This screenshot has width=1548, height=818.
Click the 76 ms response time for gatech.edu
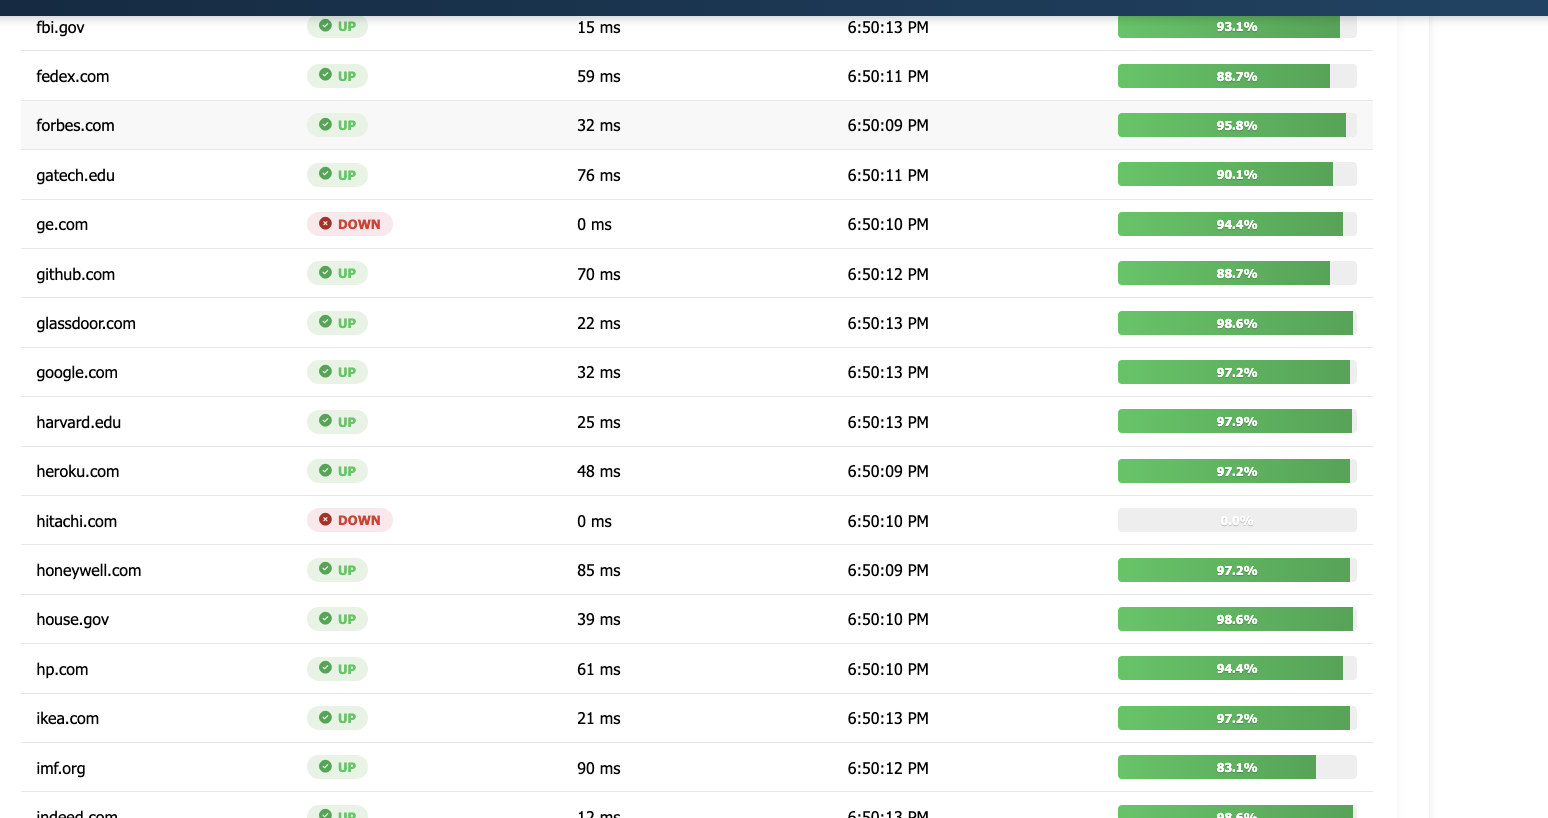pos(598,175)
